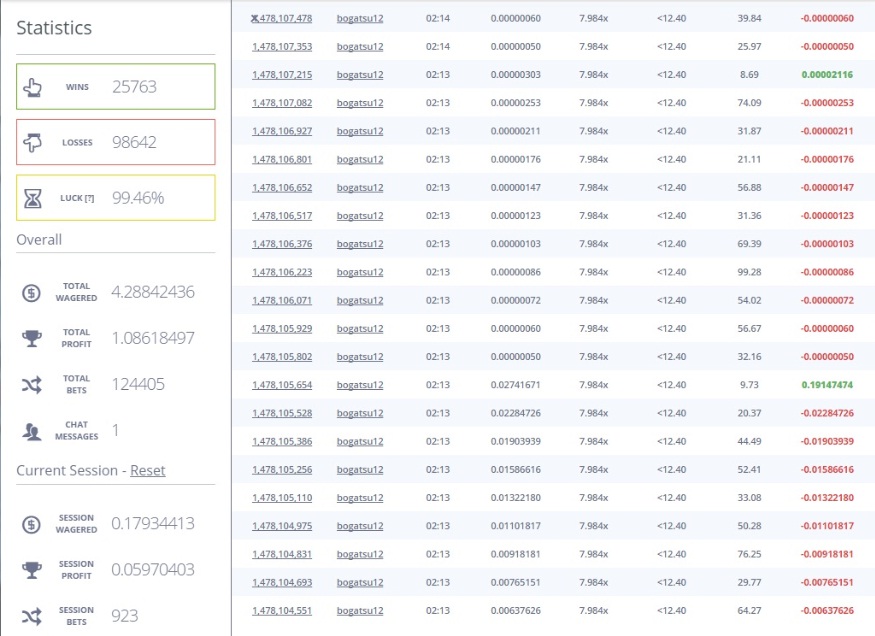Click the roll result 74.09
This screenshot has height=636, width=875.
[x=749, y=103]
